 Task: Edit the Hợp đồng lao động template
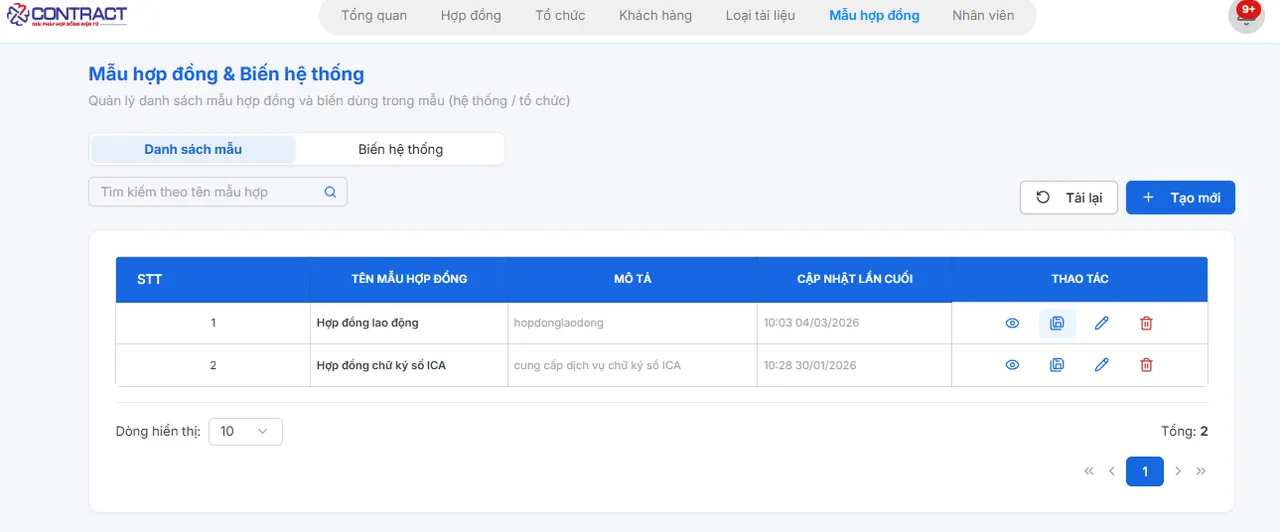click(x=1101, y=323)
